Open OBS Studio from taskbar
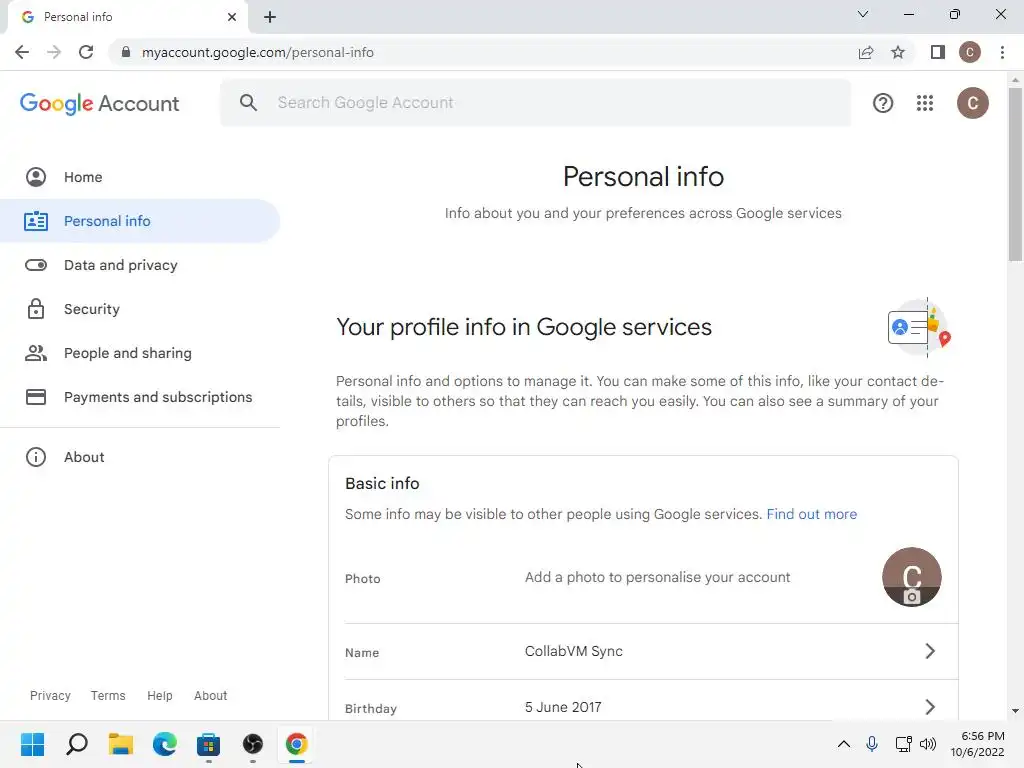This screenshot has width=1024, height=768. click(x=253, y=744)
